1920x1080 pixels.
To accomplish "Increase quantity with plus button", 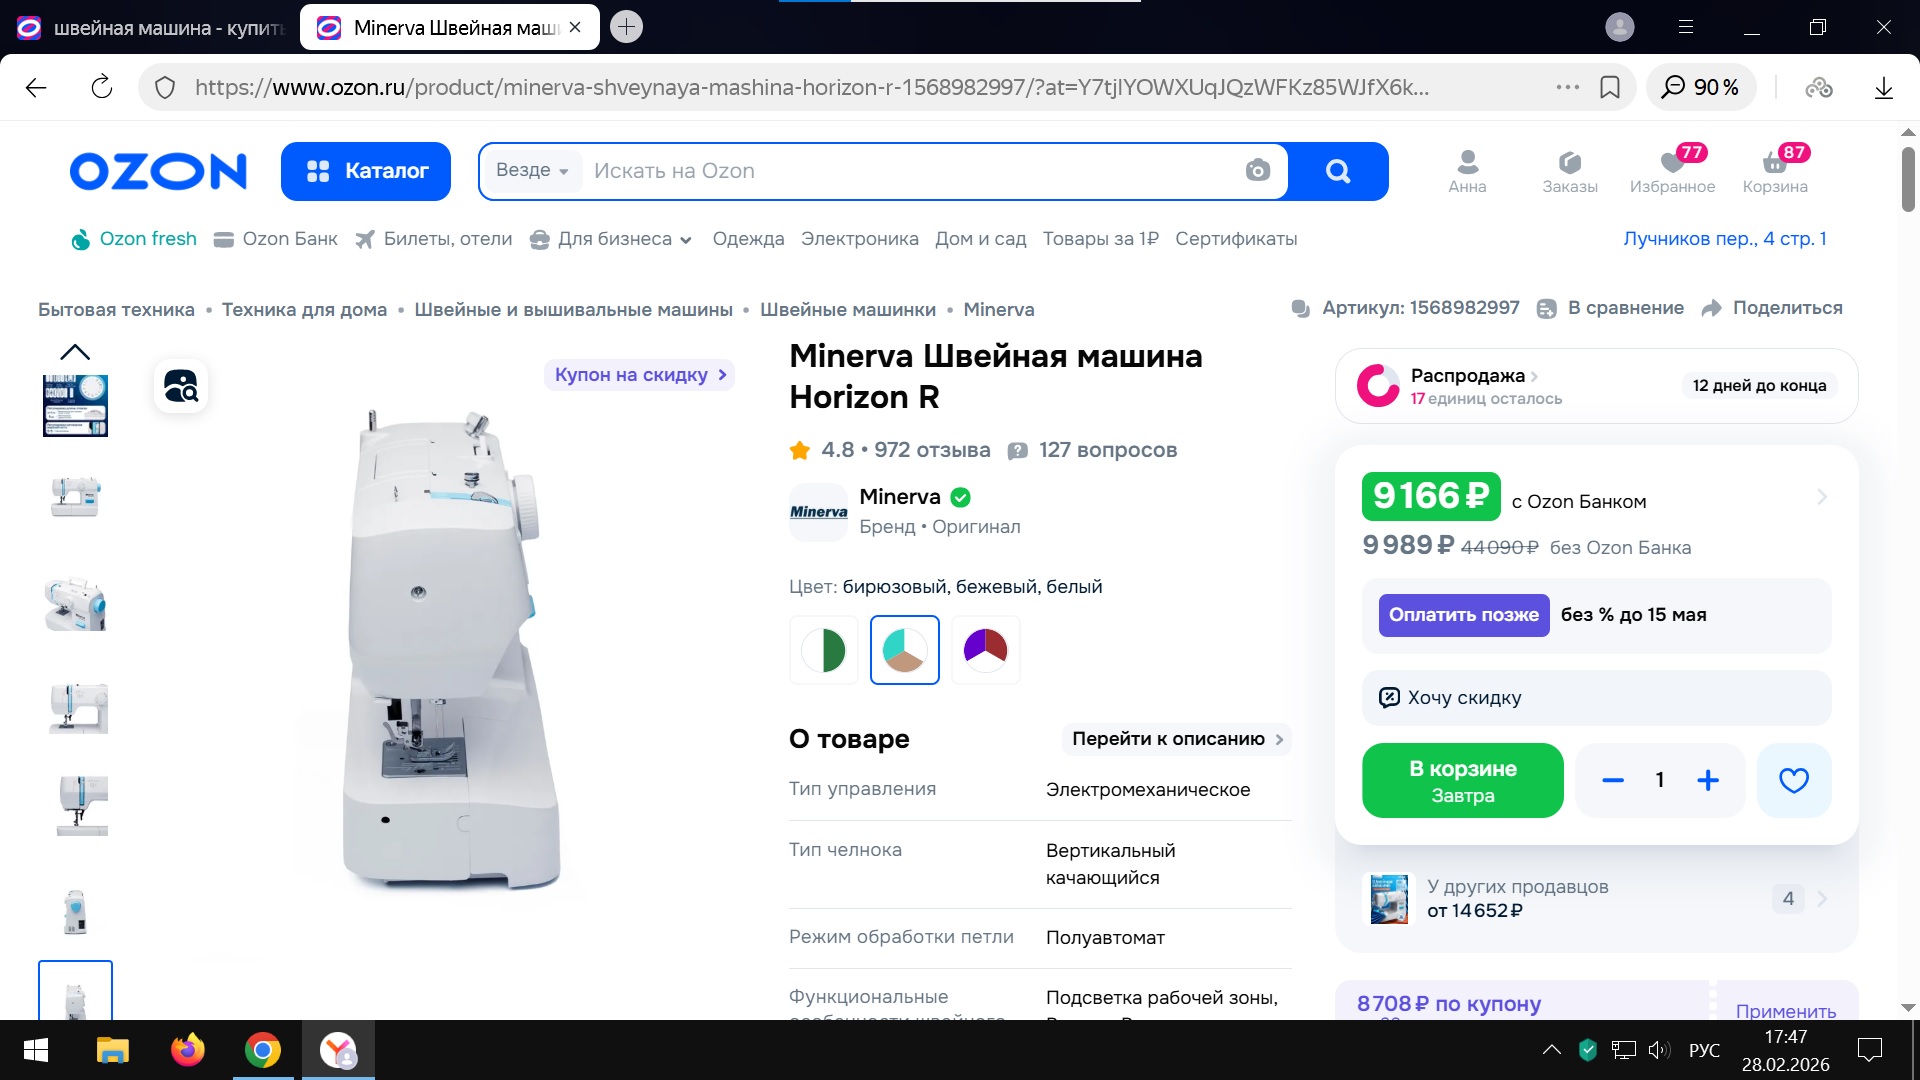I will click(x=1708, y=780).
